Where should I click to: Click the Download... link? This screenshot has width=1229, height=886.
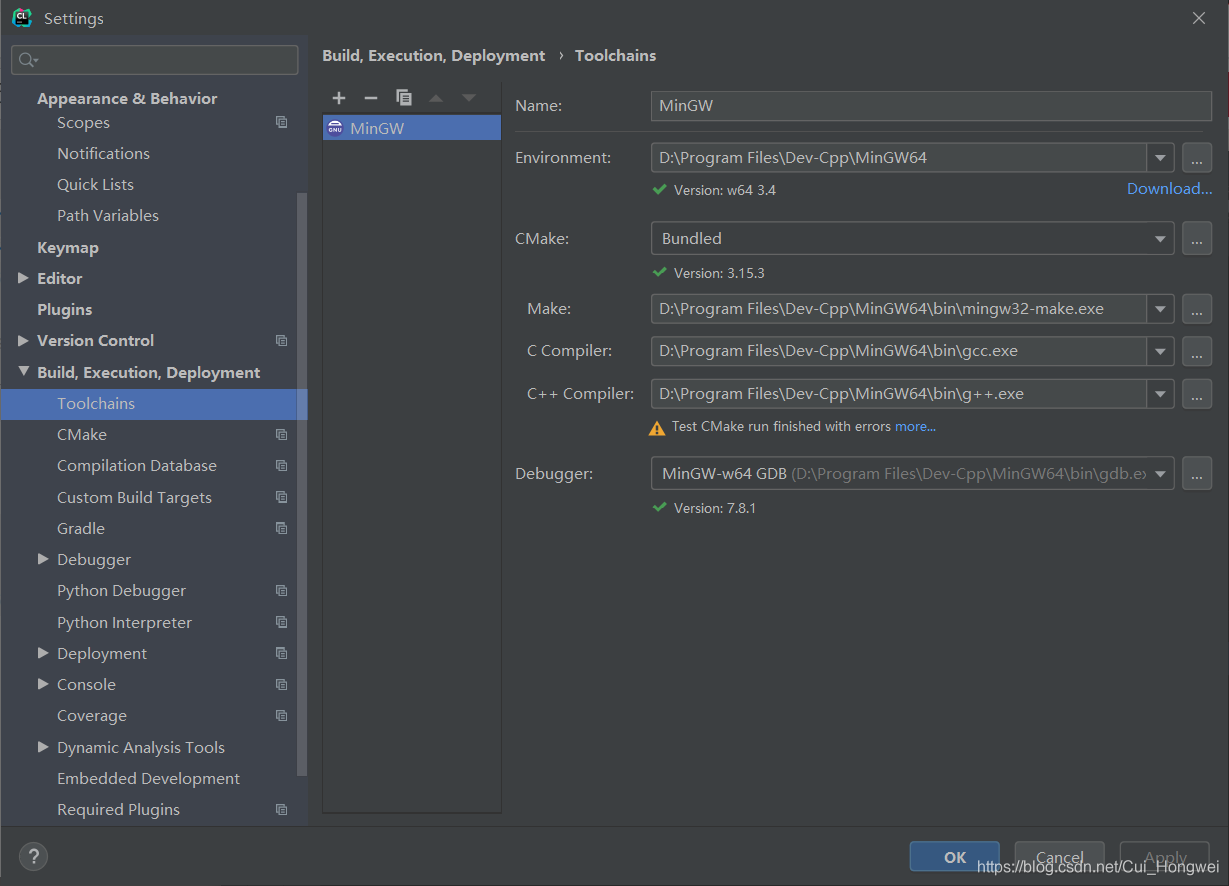[x=1169, y=189]
